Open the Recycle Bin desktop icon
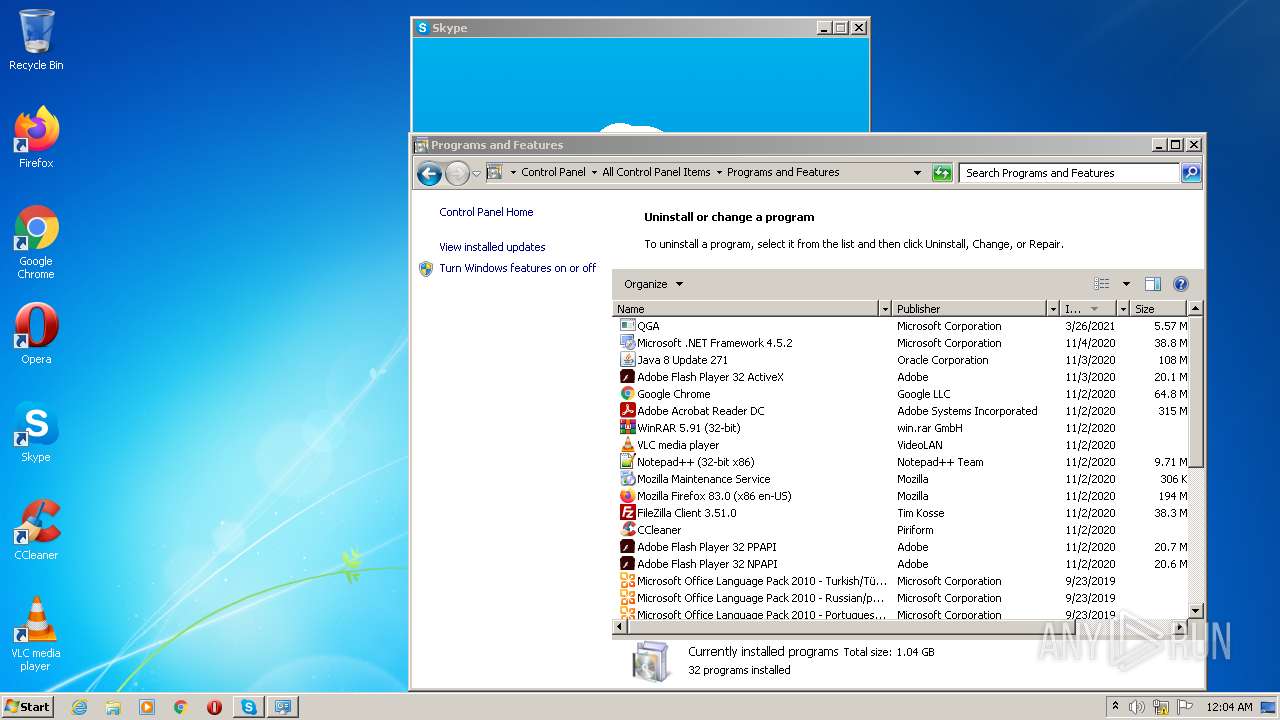1280x720 pixels. click(x=36, y=40)
